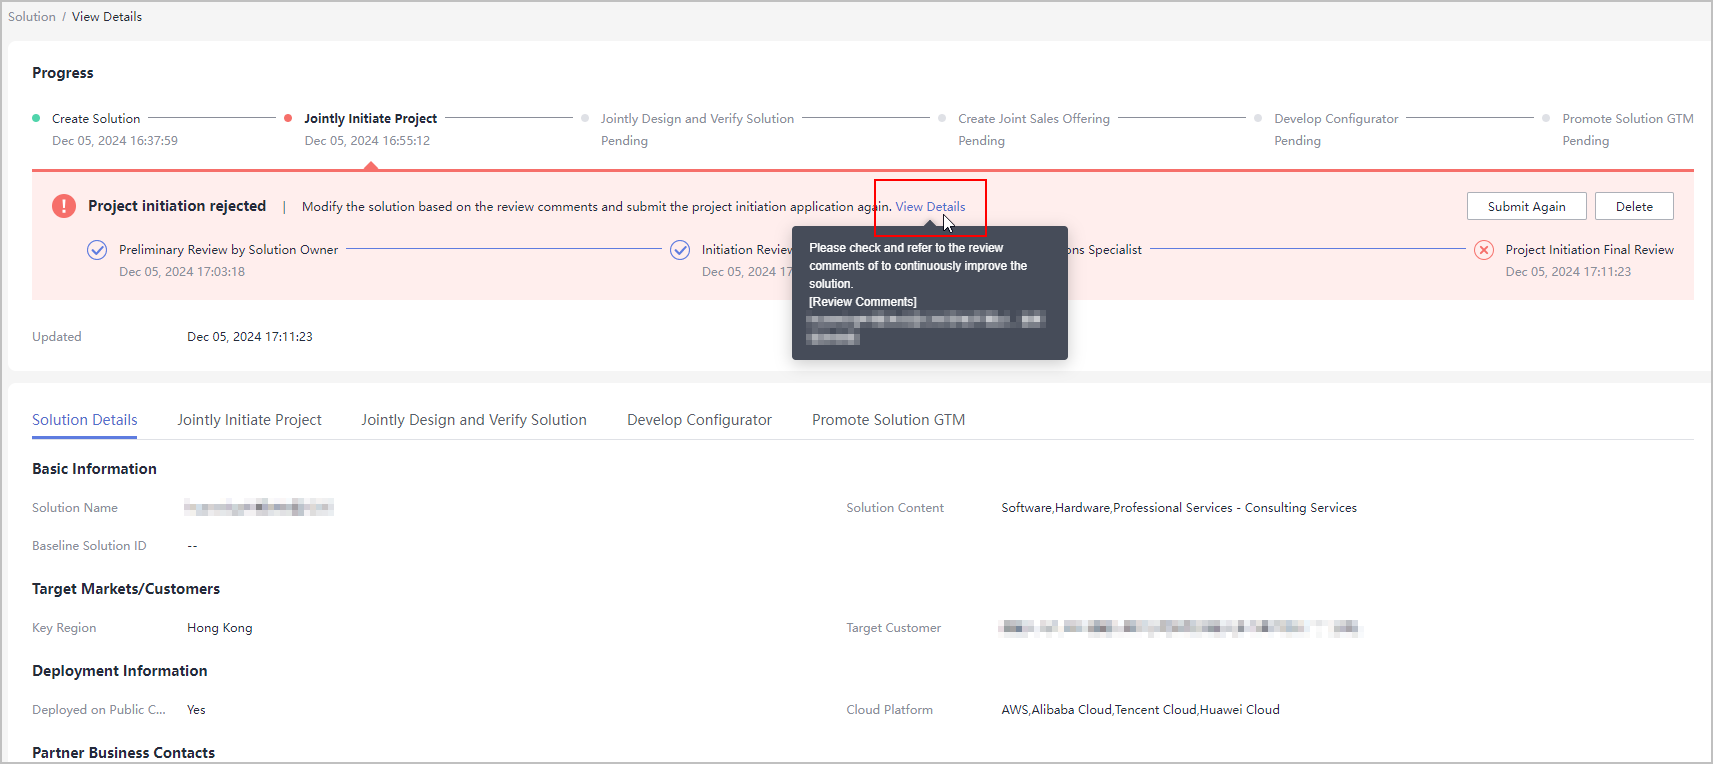Click the Solution Content value text
Image resolution: width=1713 pixels, height=764 pixels.
(x=1179, y=508)
